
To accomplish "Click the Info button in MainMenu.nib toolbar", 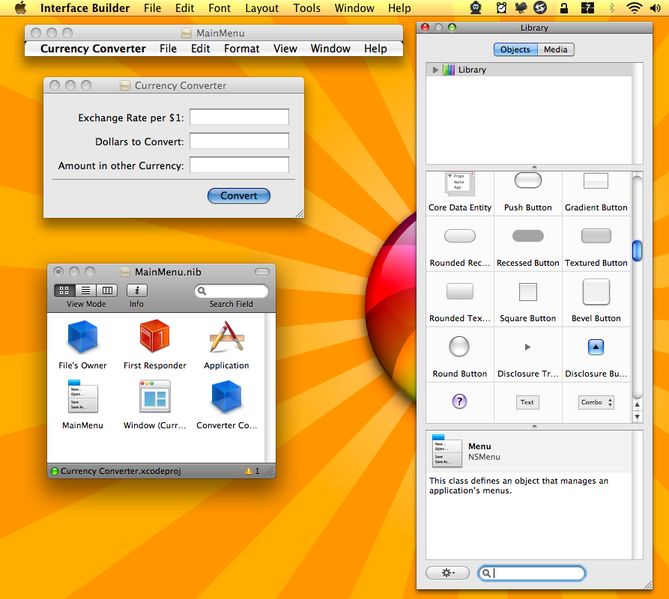I will (x=137, y=291).
